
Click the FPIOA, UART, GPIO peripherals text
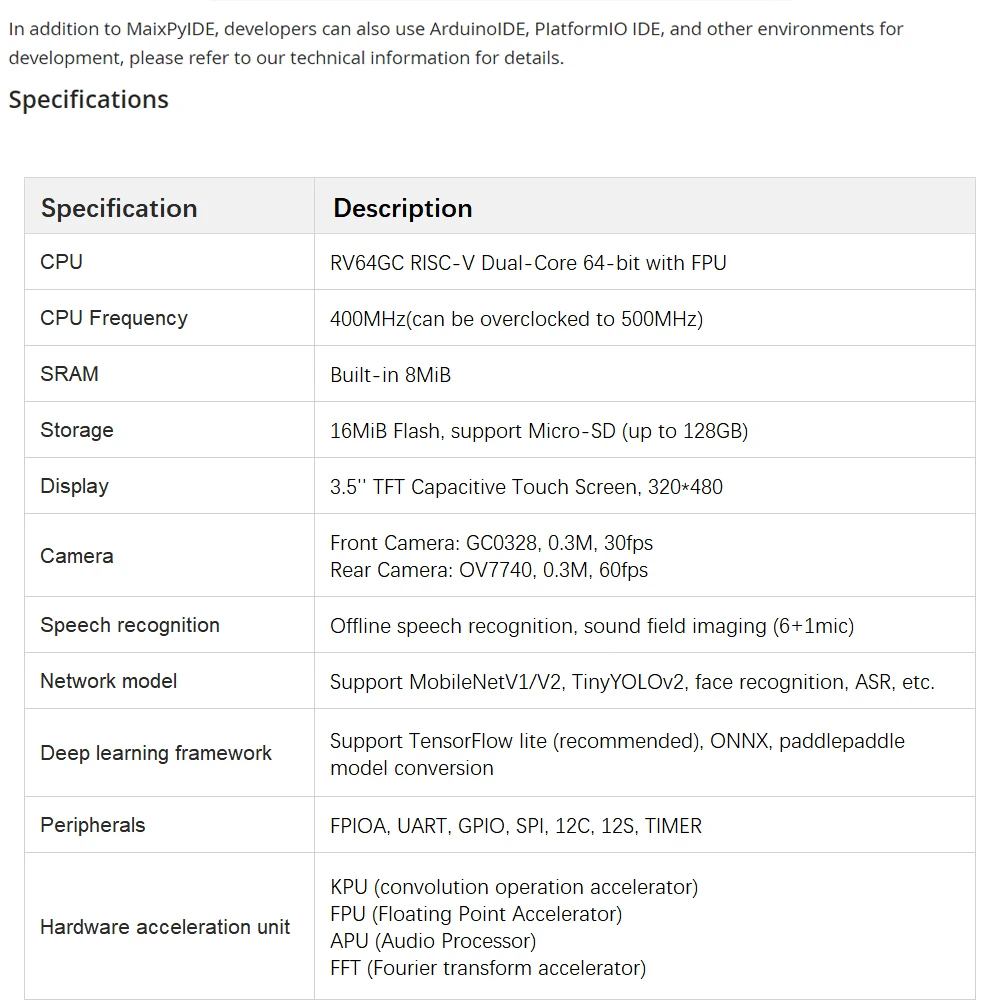tap(516, 825)
